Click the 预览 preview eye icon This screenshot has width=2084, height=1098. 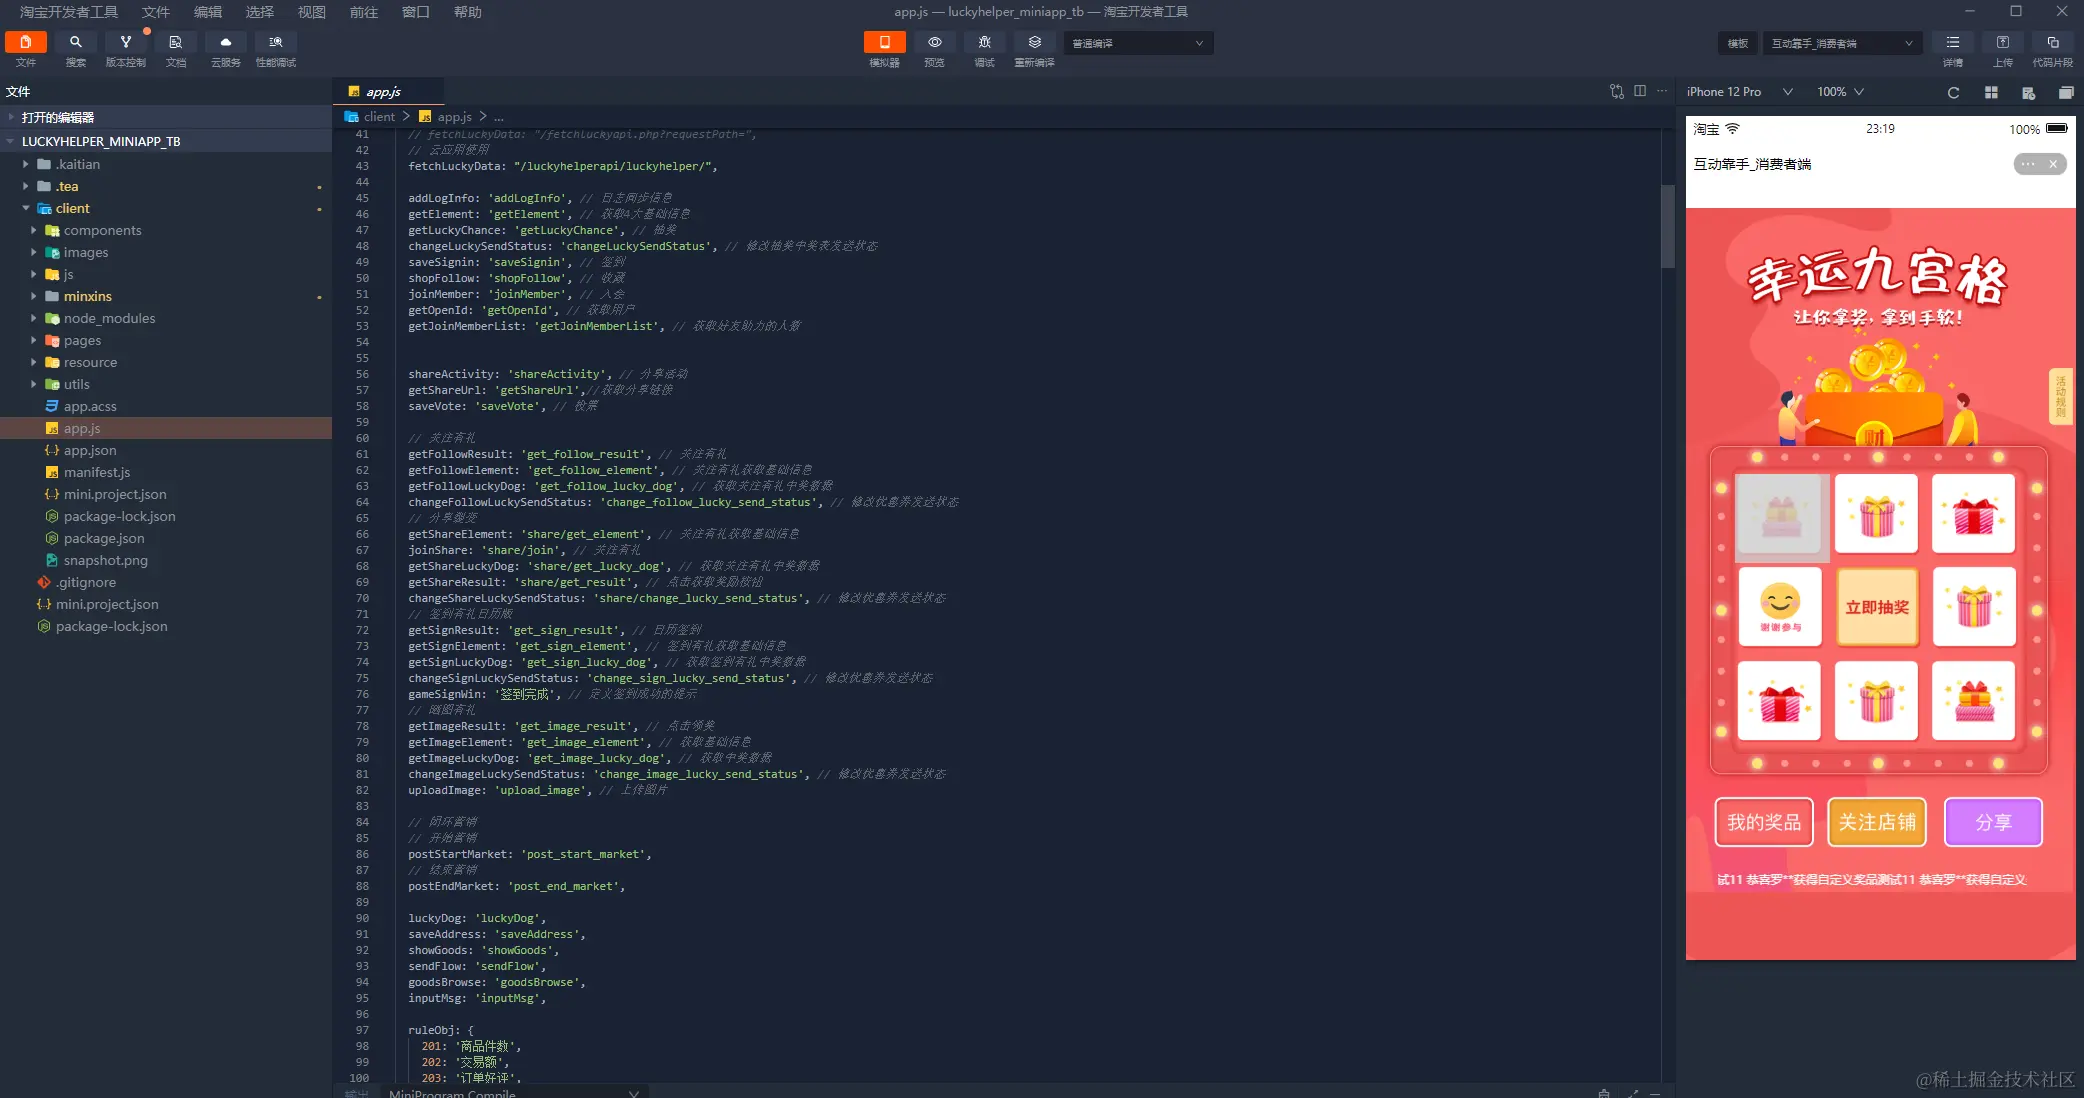pyautogui.click(x=934, y=43)
